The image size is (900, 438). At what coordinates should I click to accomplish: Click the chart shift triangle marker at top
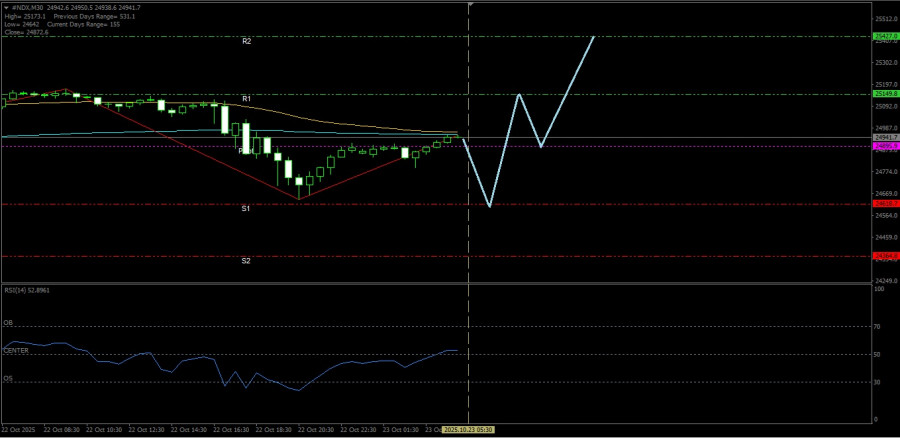pos(470,5)
